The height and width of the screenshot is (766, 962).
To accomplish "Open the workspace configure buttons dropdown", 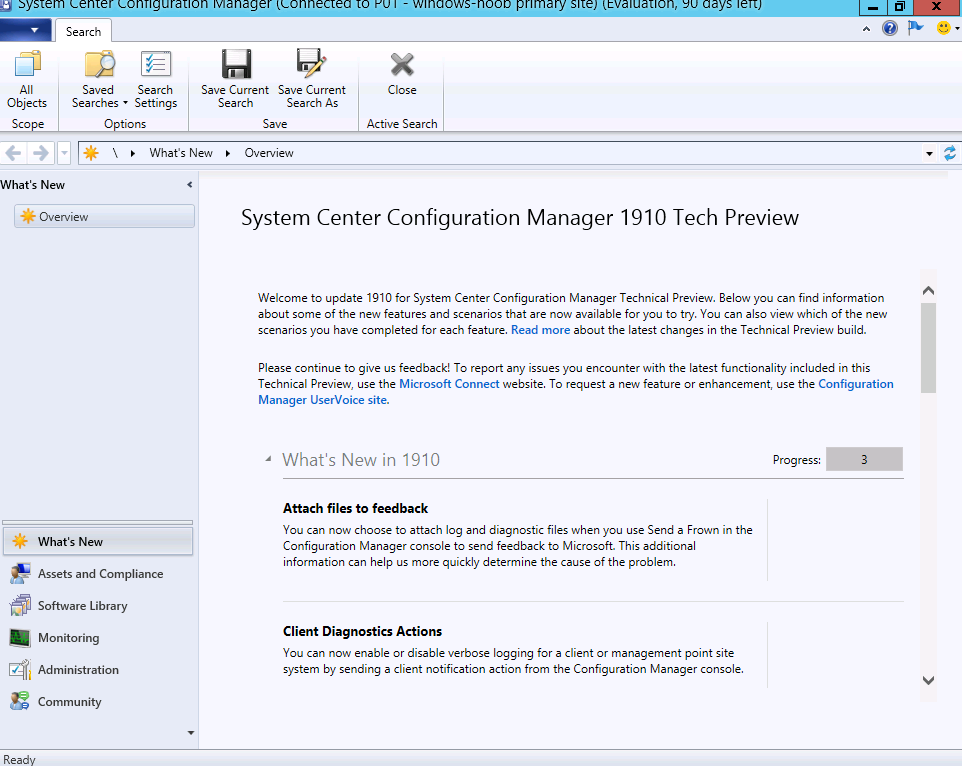I will click(191, 732).
